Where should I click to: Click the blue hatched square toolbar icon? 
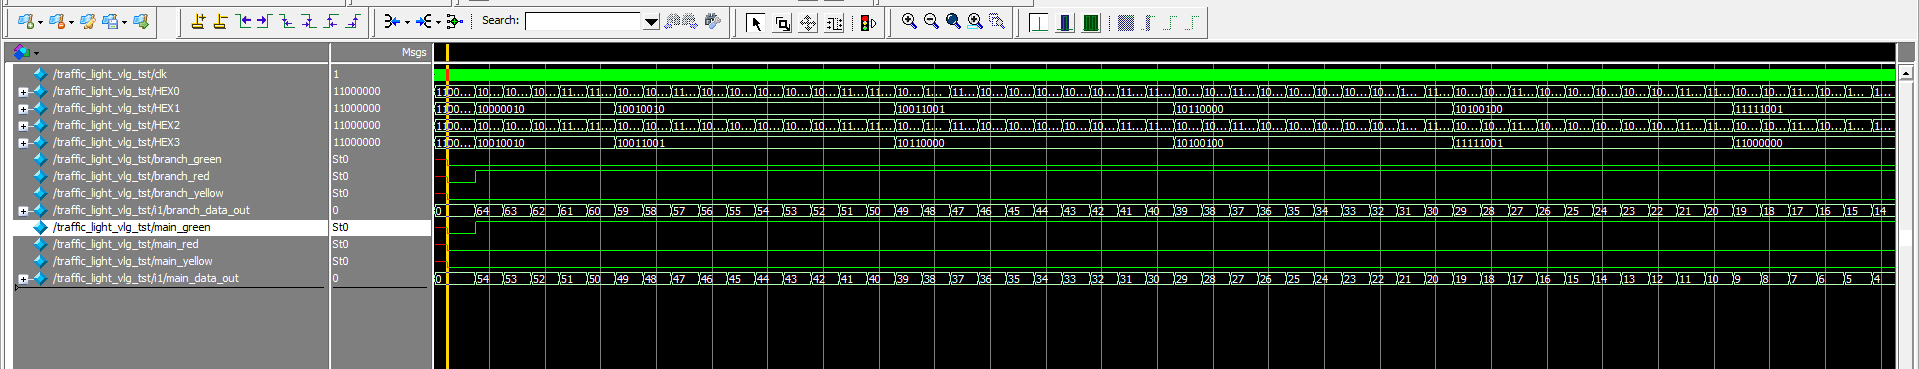[x=1126, y=22]
